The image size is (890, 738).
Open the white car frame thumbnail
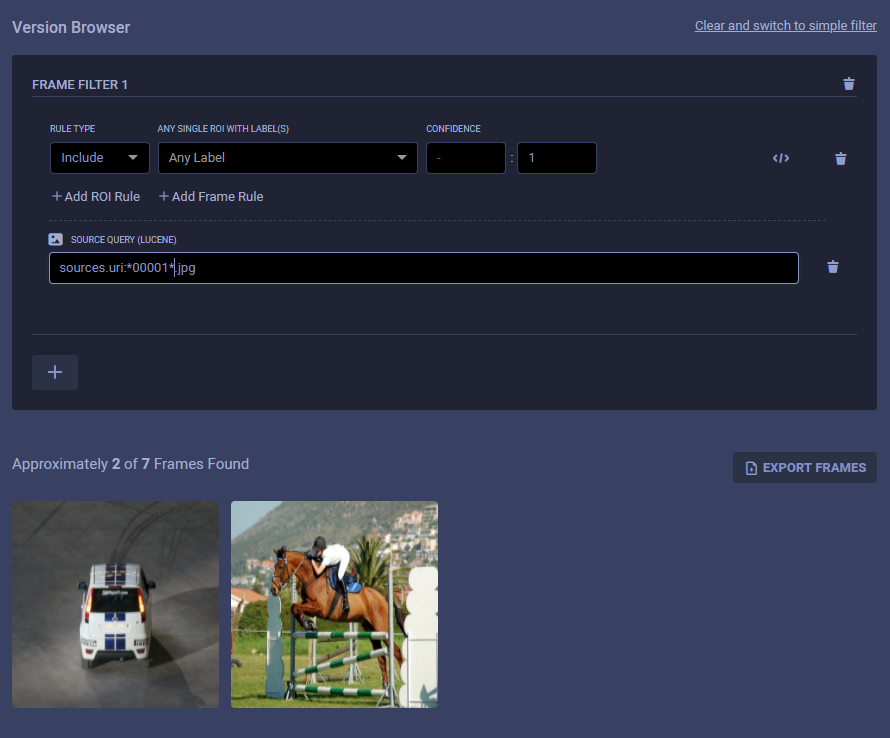click(x=115, y=604)
